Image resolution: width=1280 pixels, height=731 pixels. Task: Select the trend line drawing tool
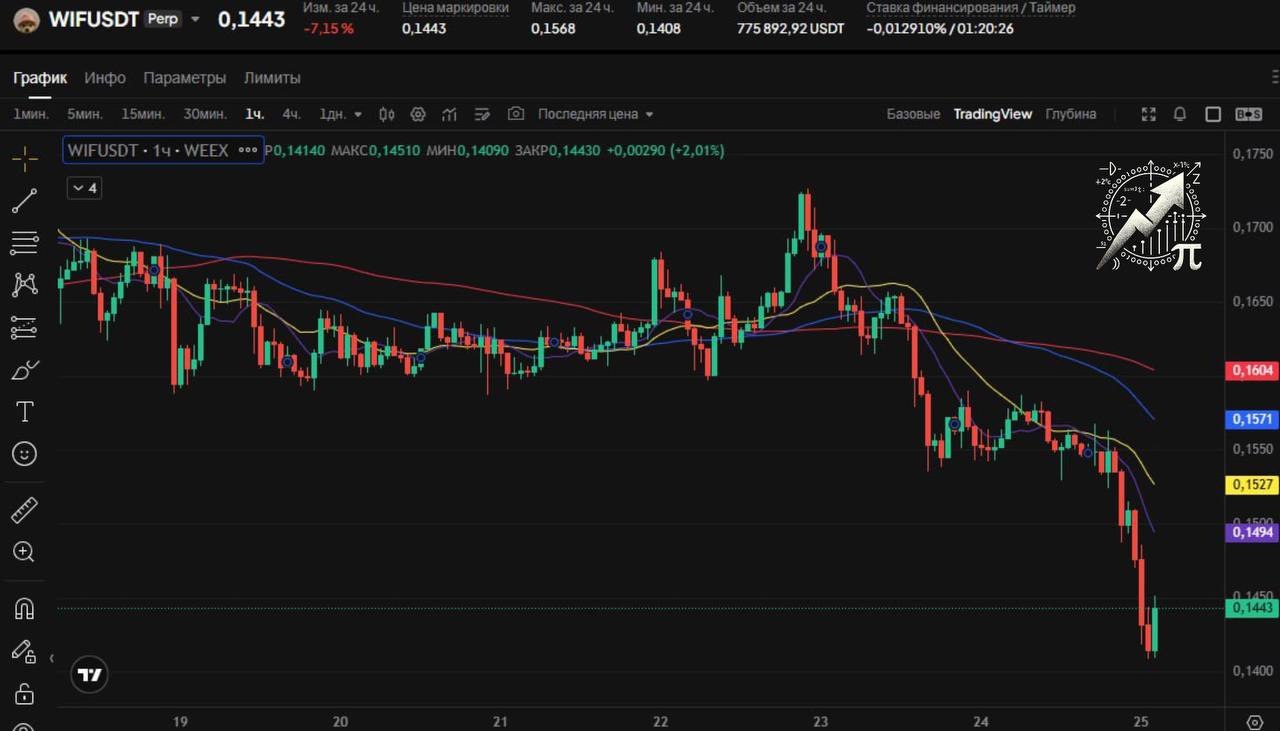coord(25,200)
